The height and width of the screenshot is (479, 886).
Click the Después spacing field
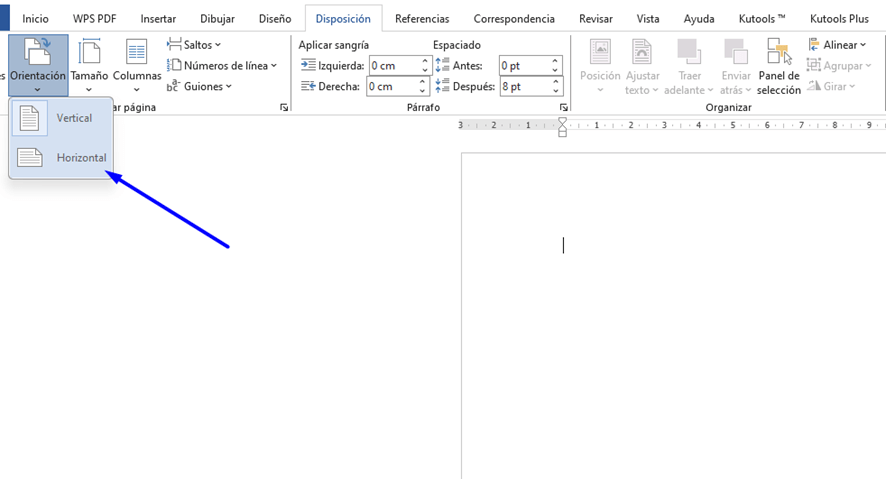[525, 86]
